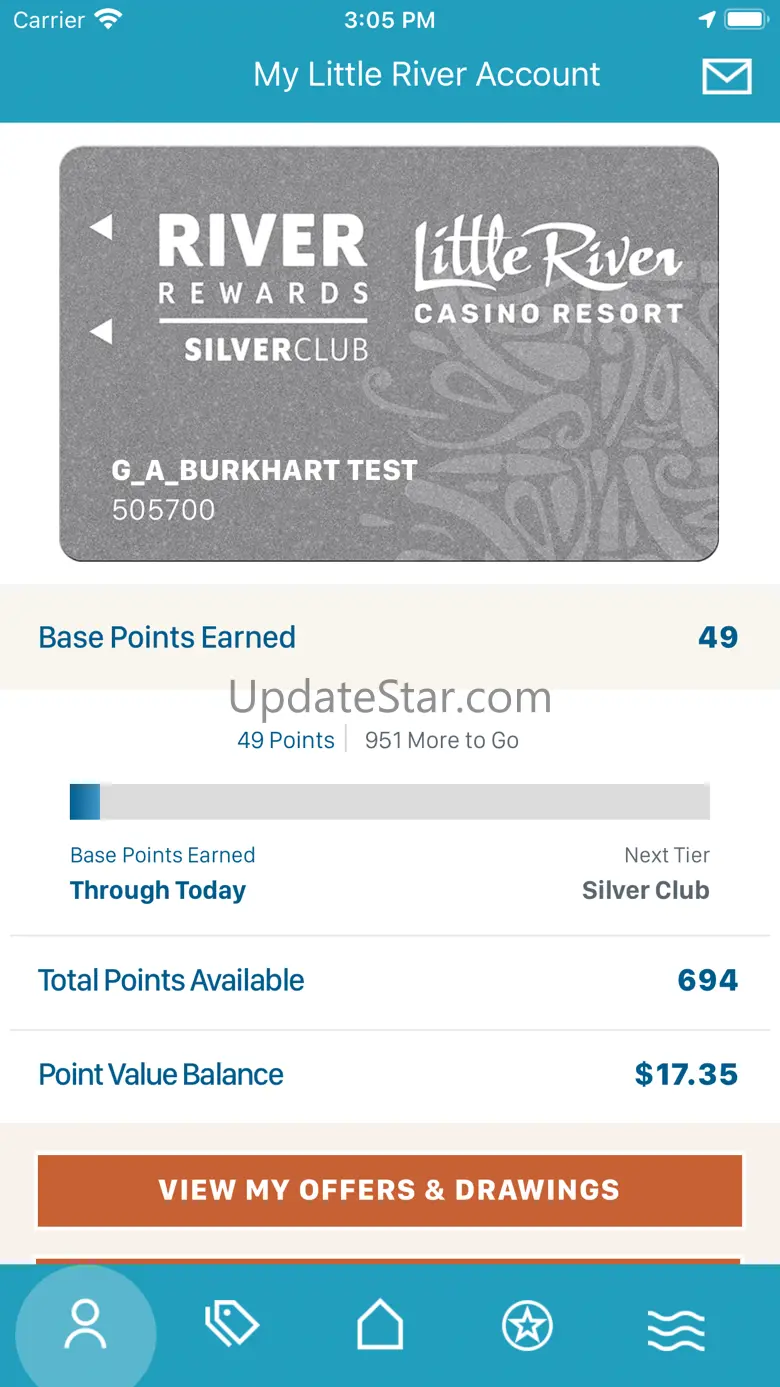Open the messages envelope icon
Screen dimensions: 780x1387
coord(727,76)
